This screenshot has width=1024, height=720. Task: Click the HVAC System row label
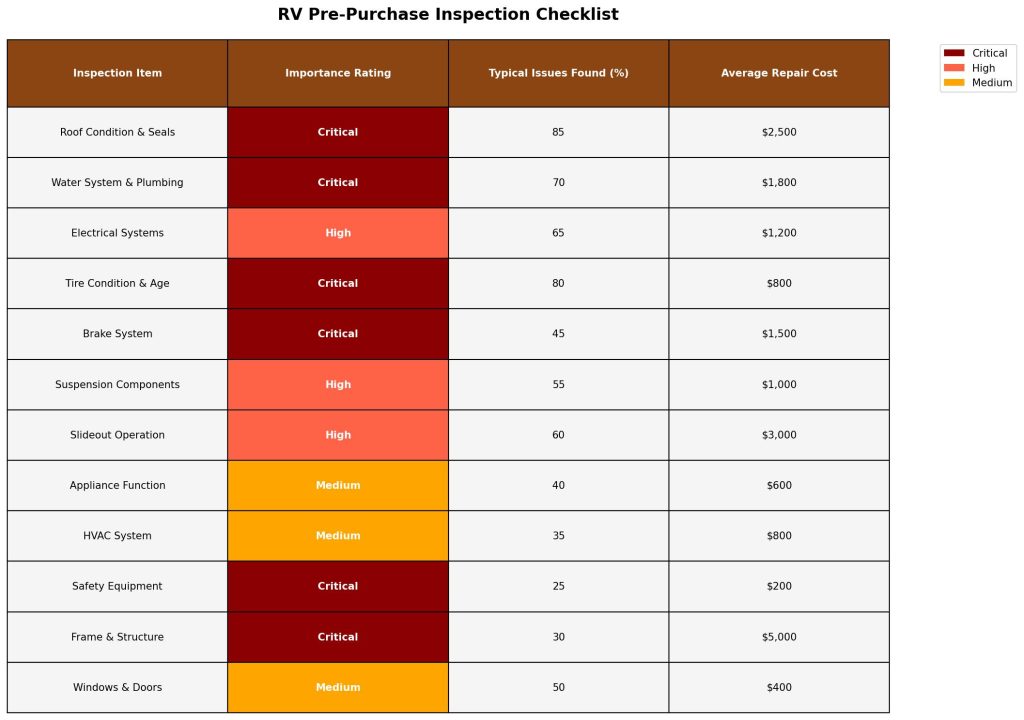point(117,536)
